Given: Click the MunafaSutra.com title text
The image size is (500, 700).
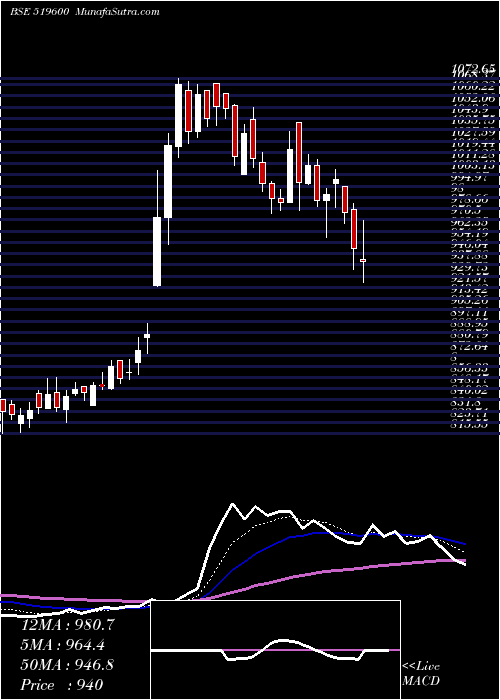Looking at the screenshot, I should point(118,12).
